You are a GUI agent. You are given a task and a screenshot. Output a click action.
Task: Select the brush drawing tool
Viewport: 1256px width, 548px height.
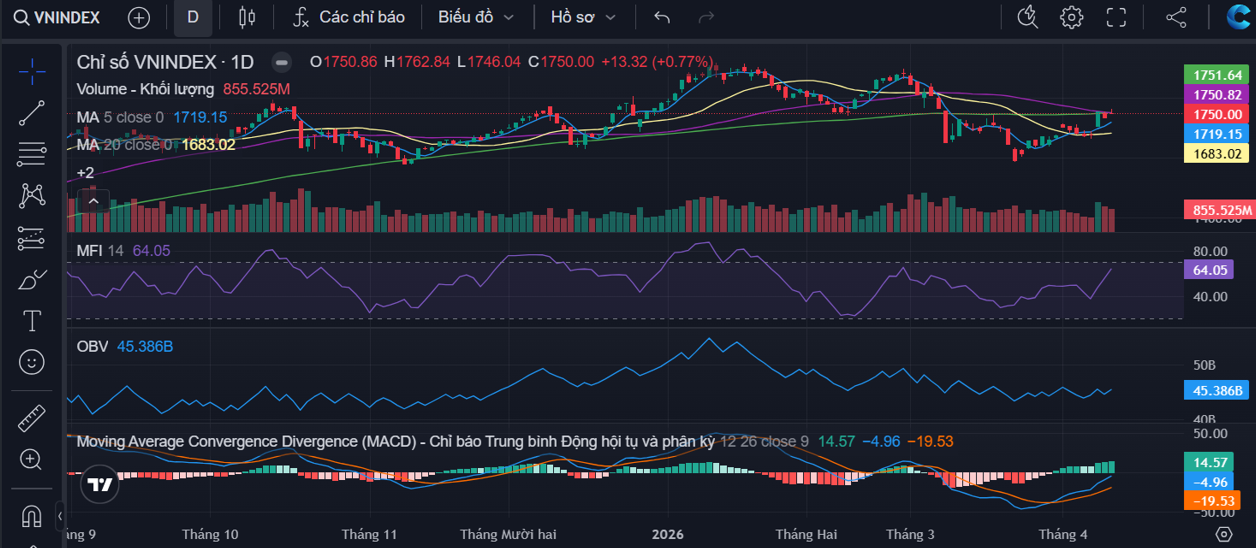(x=32, y=279)
